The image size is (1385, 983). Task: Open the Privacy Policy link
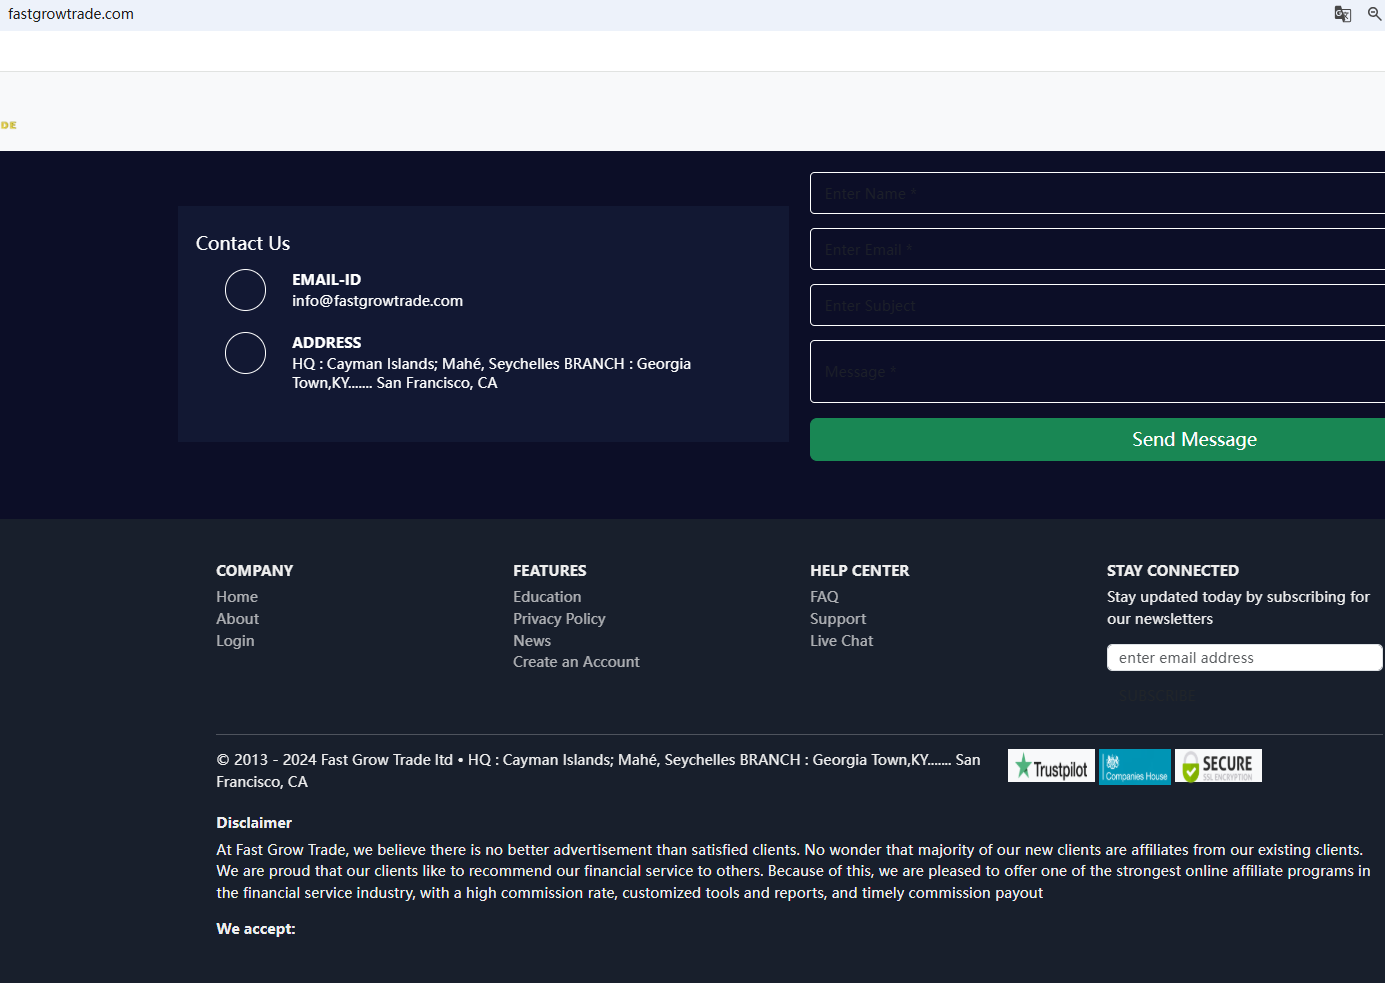click(559, 619)
